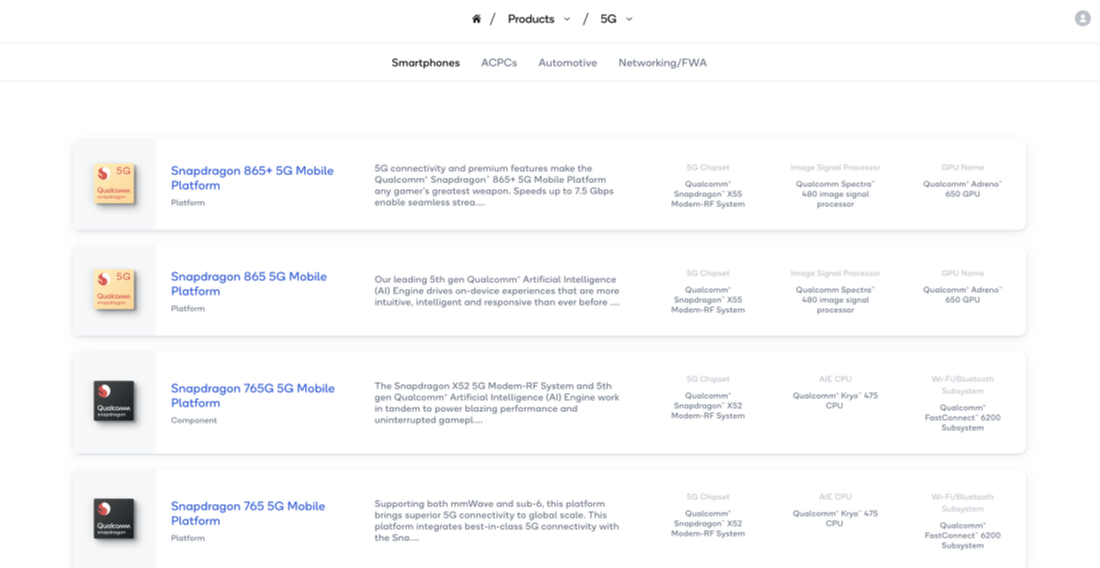Click the Snapdragon 865 chip thumbnail
This screenshot has height=568, width=1100.
pos(114,290)
